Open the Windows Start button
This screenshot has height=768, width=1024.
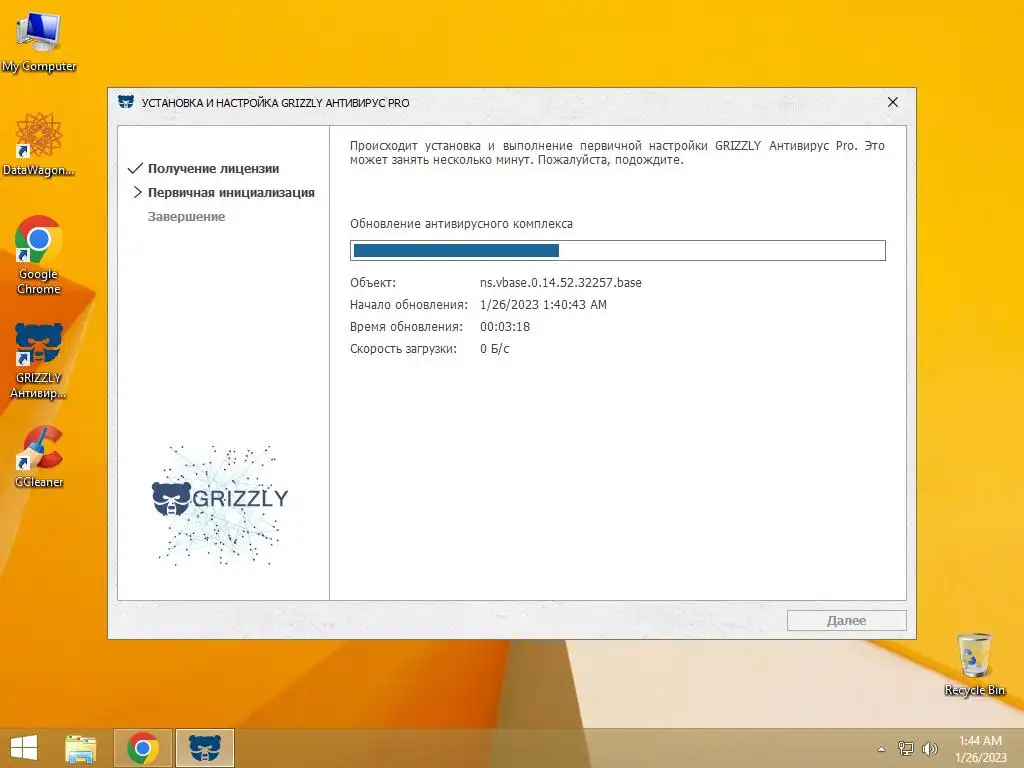[24, 748]
